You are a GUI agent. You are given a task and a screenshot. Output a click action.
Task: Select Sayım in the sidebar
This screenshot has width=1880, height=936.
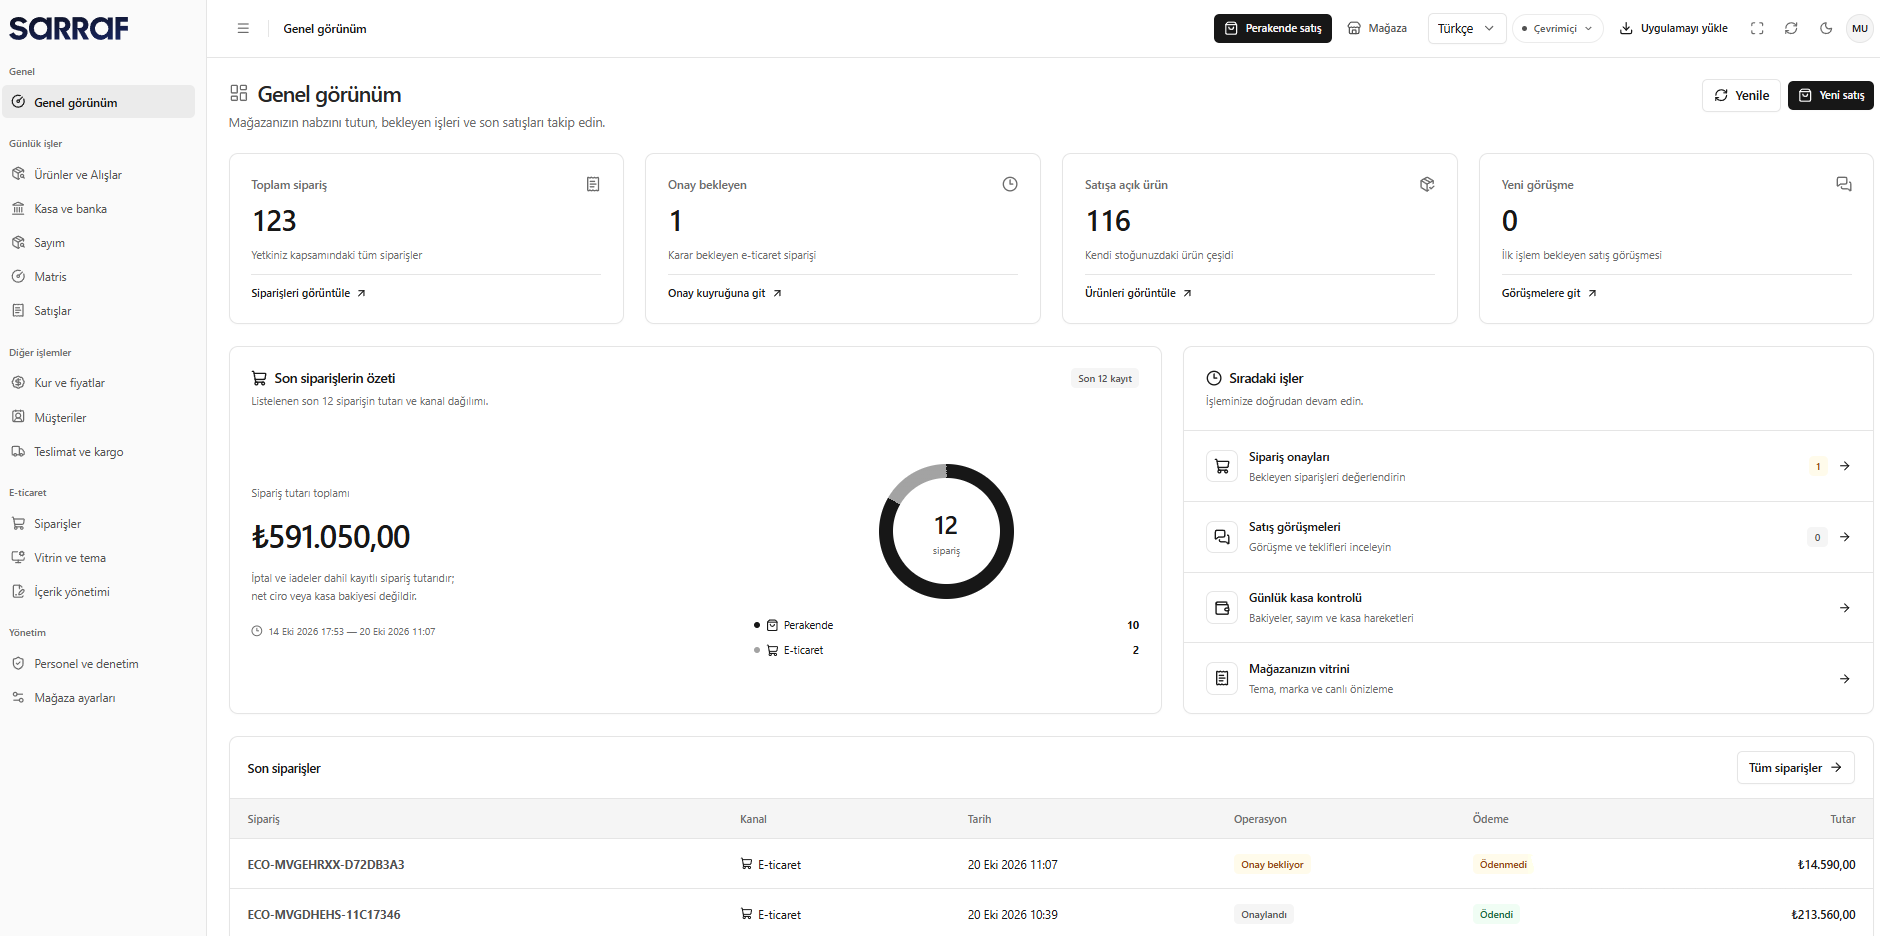click(99, 242)
